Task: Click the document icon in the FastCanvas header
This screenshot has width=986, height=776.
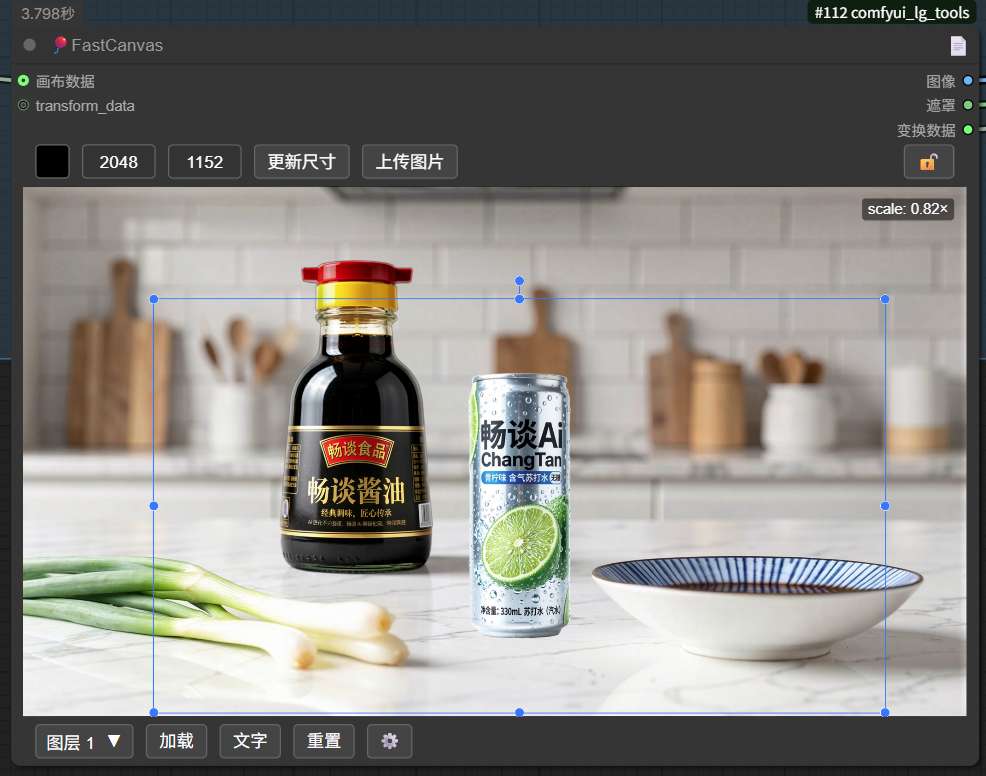Action: (x=958, y=45)
